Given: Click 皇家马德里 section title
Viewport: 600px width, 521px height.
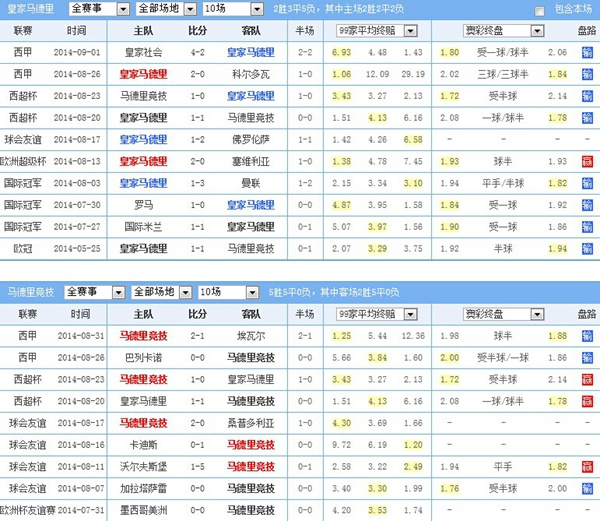Looking at the screenshot, I should point(31,8).
